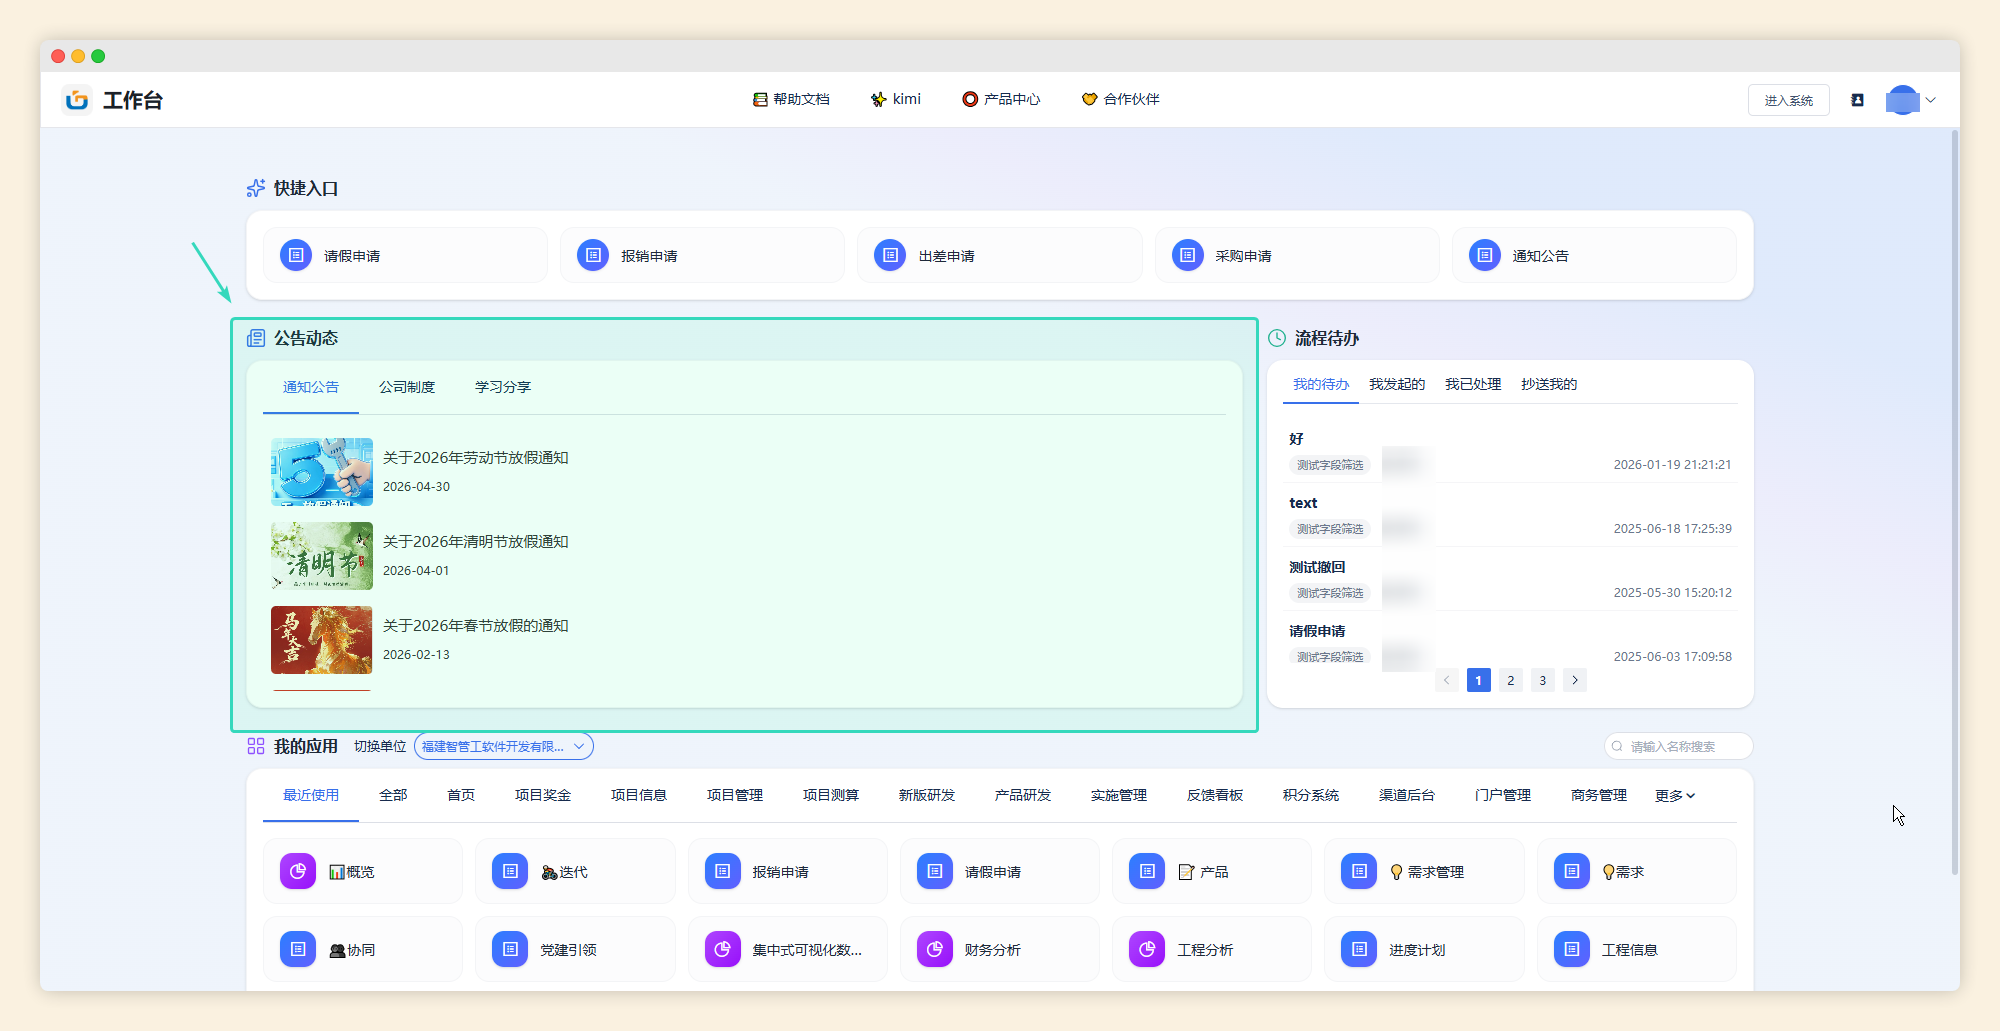Open 集中式可视化数 app icon

tap(723, 949)
